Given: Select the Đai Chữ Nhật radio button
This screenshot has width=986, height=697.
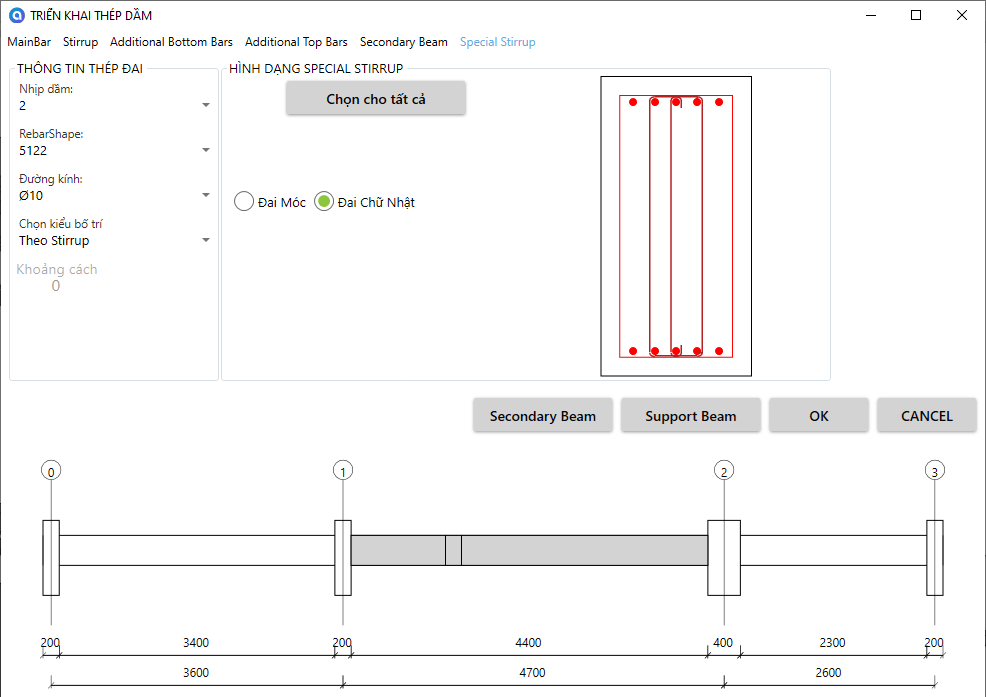Looking at the screenshot, I should coord(324,202).
